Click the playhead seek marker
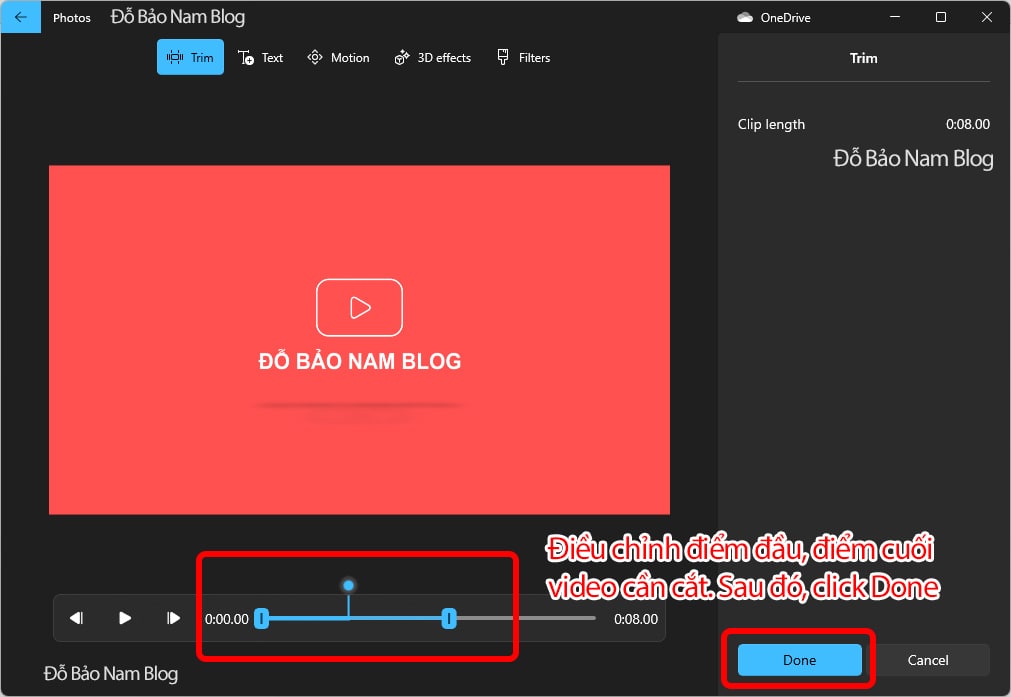The height and width of the screenshot is (697, 1011). coord(348,585)
